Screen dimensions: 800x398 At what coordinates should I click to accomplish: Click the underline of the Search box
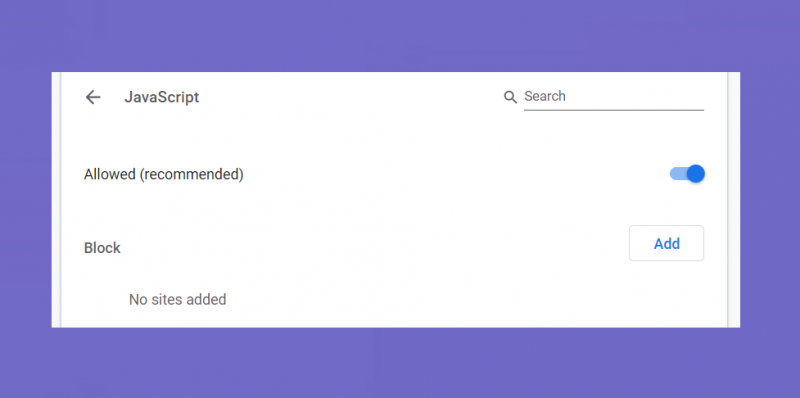coord(614,110)
